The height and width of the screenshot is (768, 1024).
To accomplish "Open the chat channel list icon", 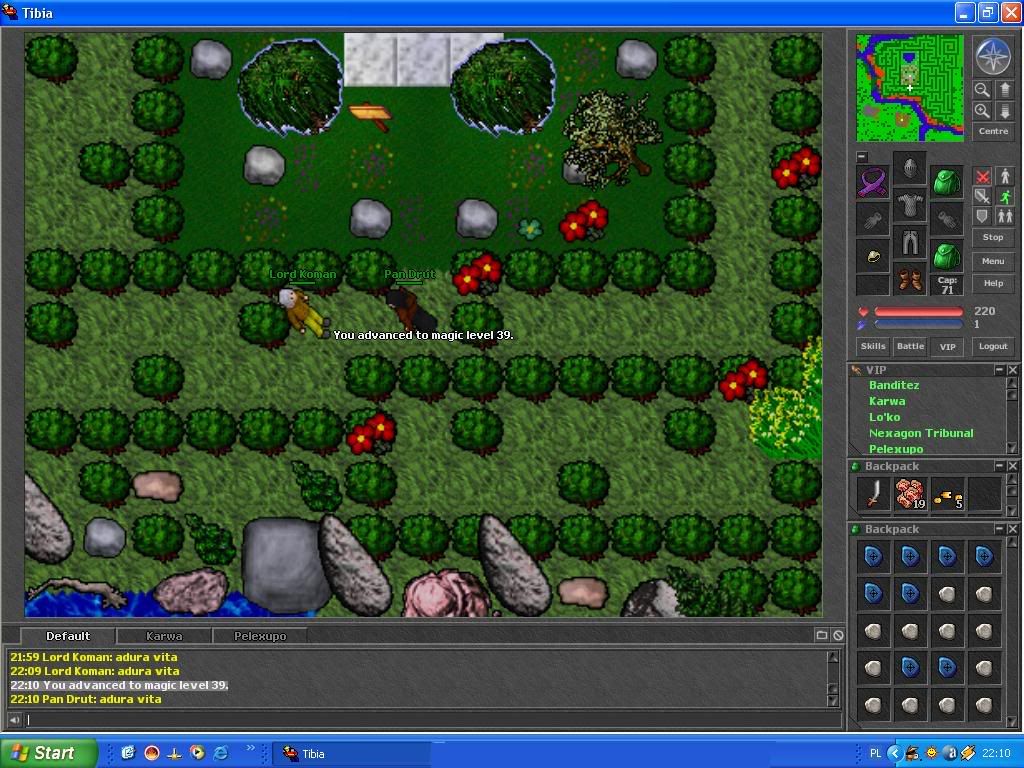I will (x=822, y=635).
